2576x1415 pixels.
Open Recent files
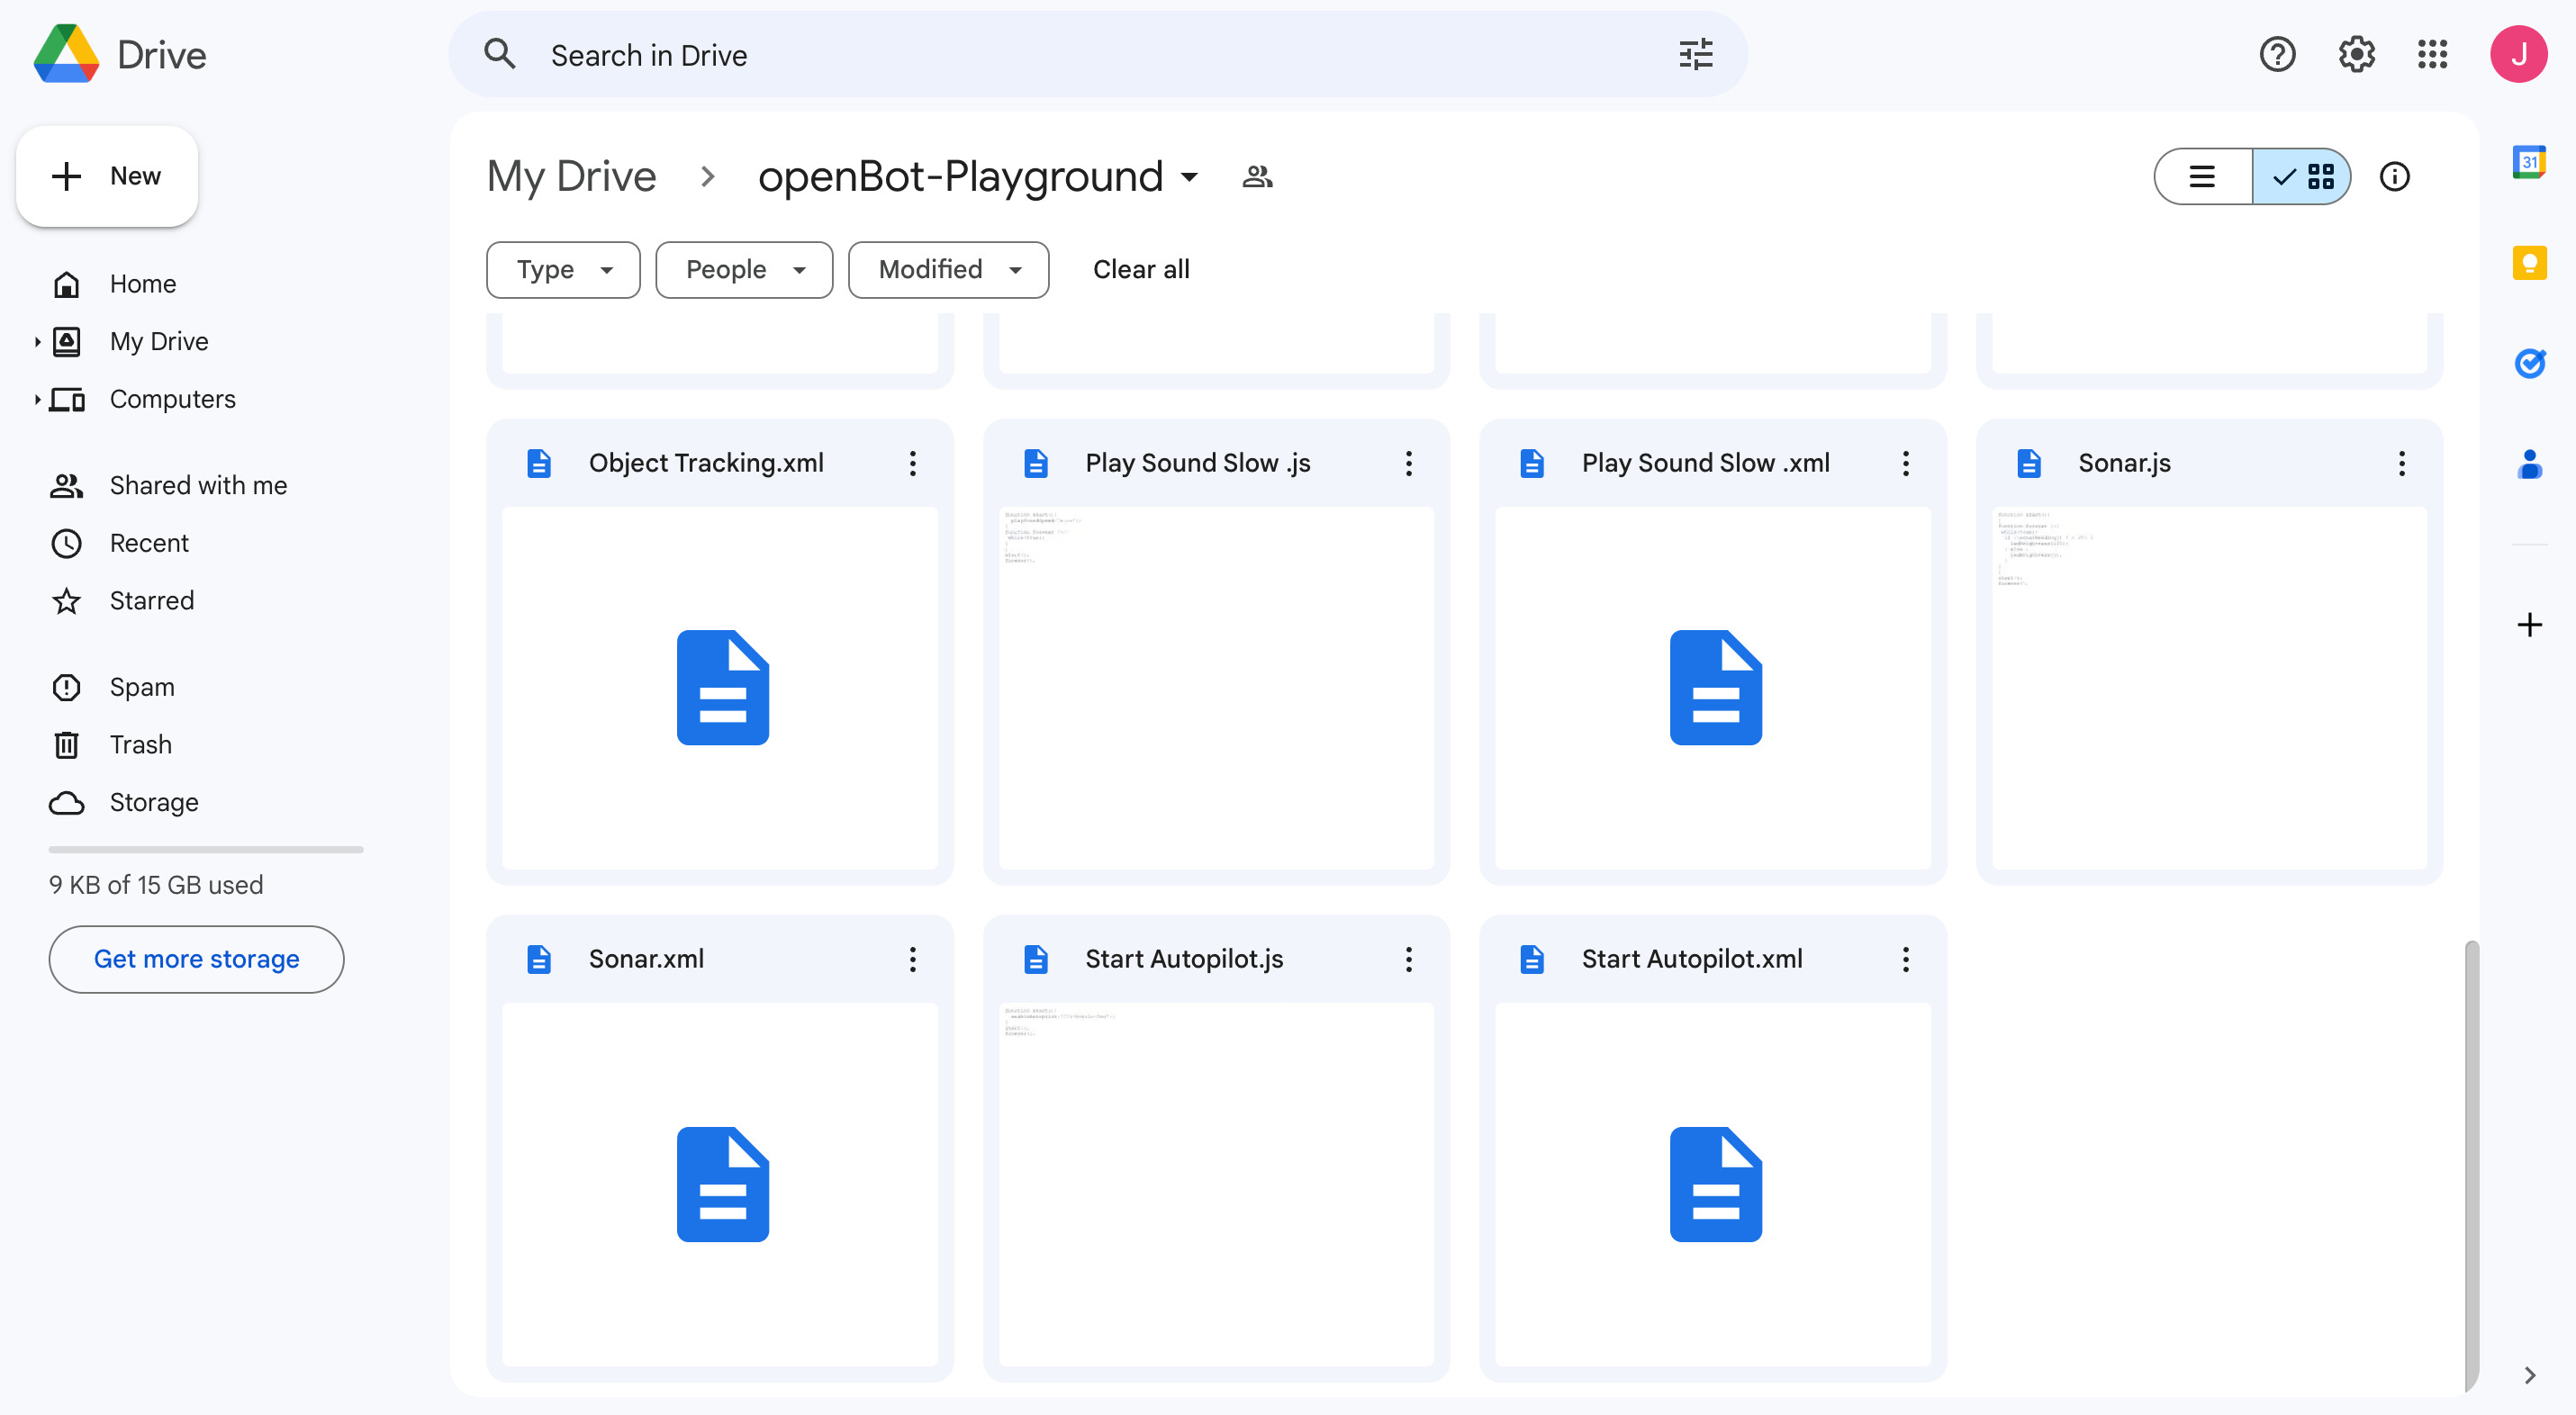tap(149, 544)
